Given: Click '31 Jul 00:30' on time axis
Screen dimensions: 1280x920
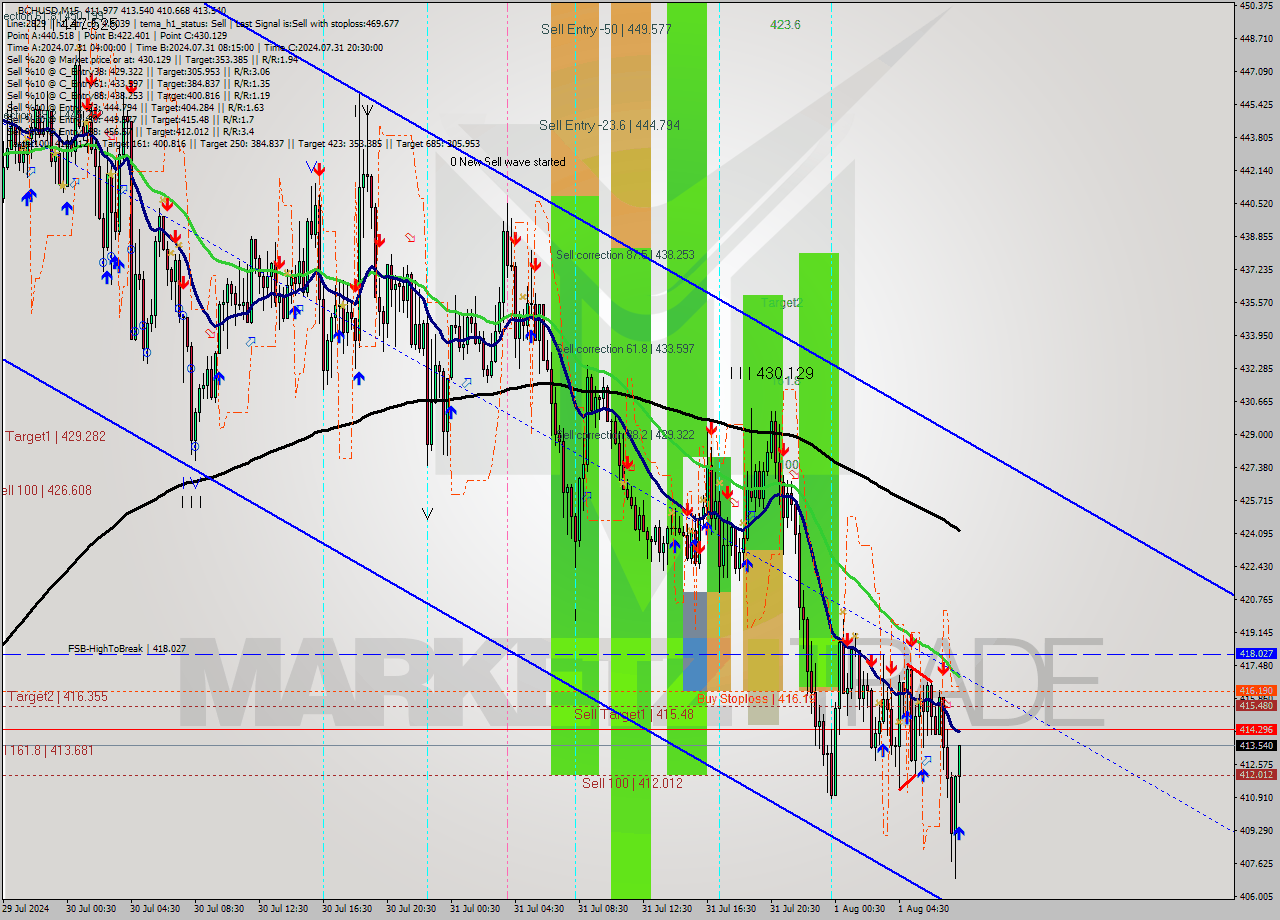Looking at the screenshot, I should point(475,909).
